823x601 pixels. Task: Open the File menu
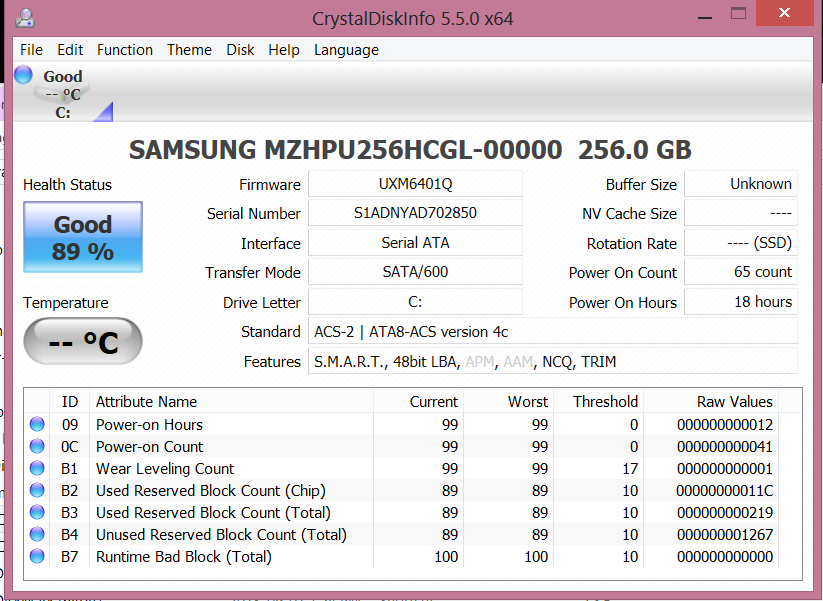click(x=31, y=50)
